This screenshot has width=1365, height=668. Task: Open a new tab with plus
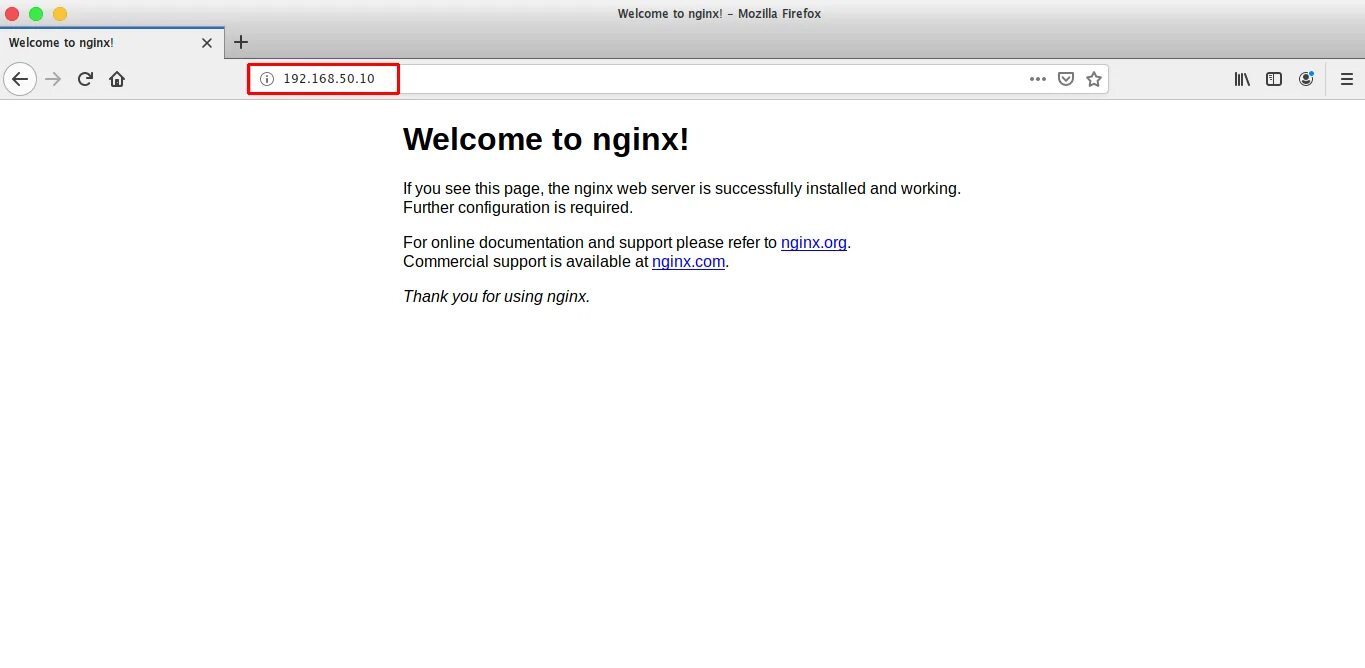[x=240, y=42]
